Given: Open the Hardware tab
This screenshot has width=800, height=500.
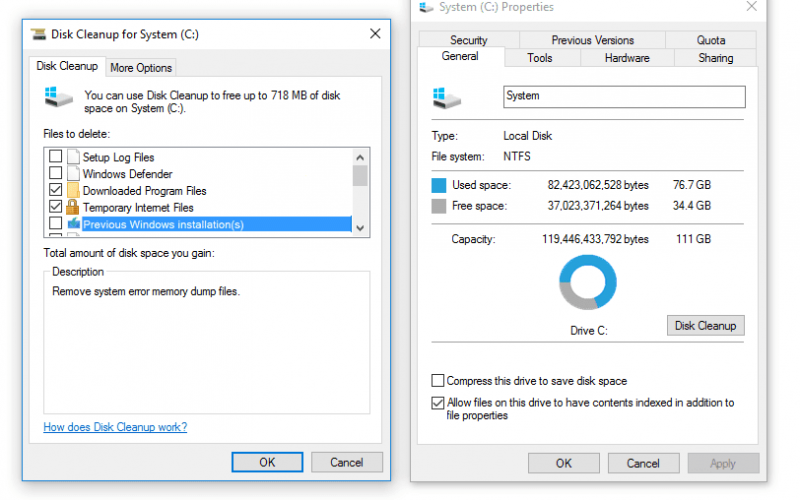Looking at the screenshot, I should pyautogui.click(x=627, y=58).
